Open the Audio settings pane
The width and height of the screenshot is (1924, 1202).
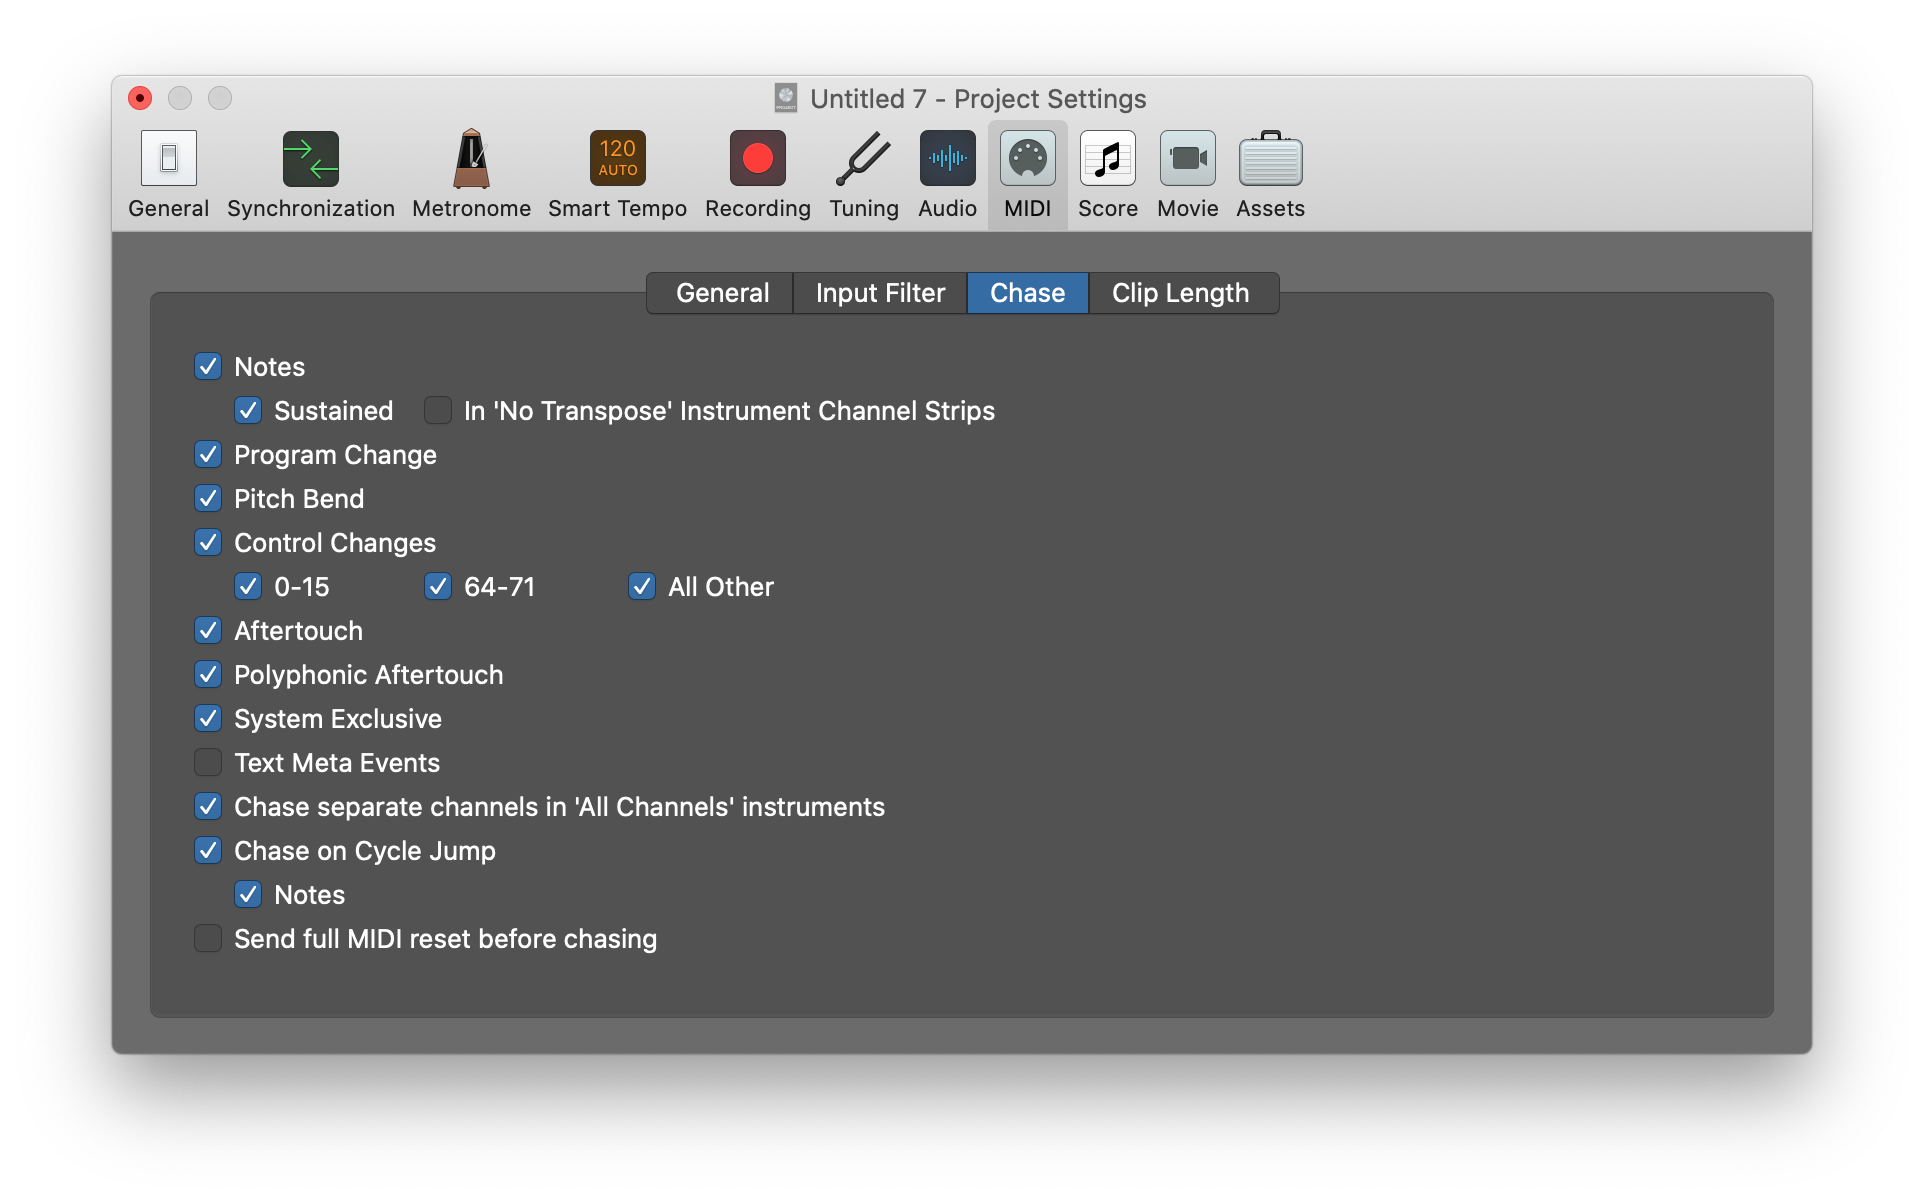947,160
